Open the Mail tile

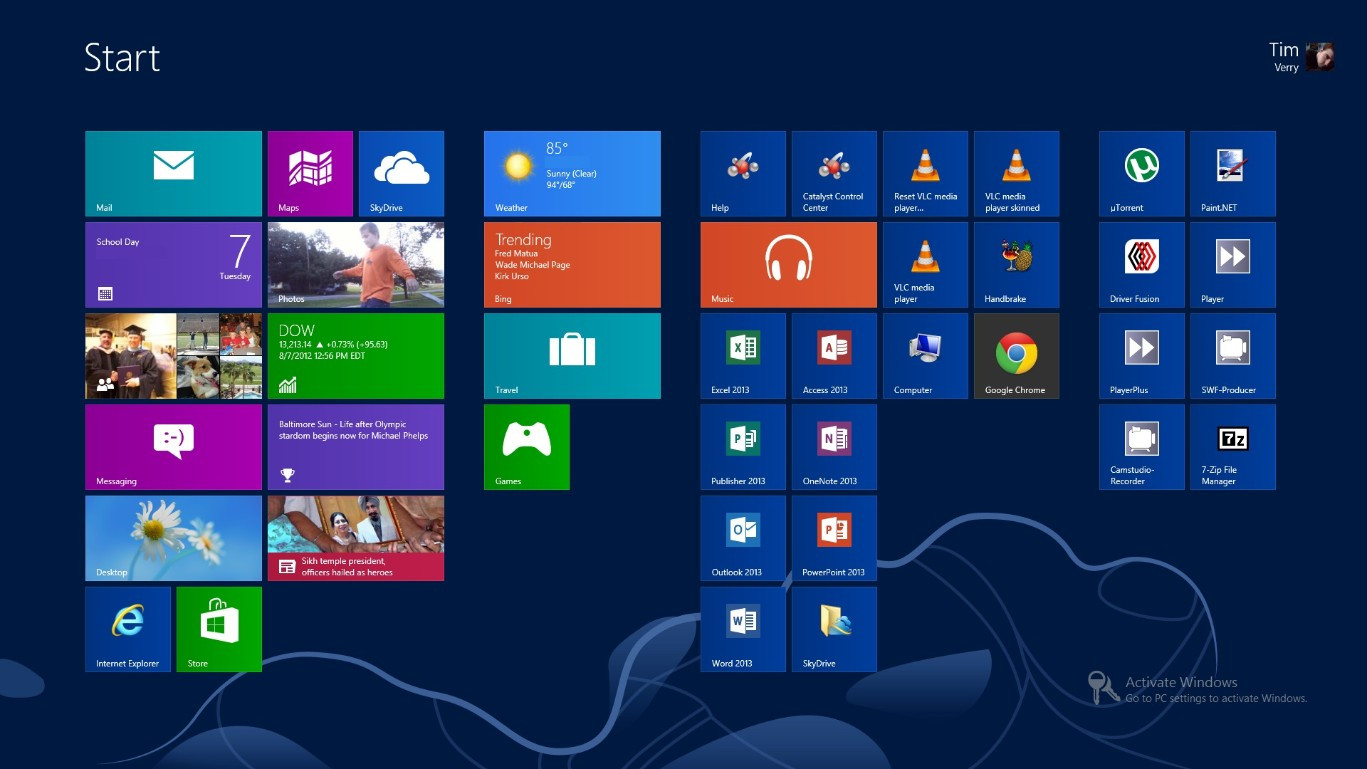pos(173,173)
